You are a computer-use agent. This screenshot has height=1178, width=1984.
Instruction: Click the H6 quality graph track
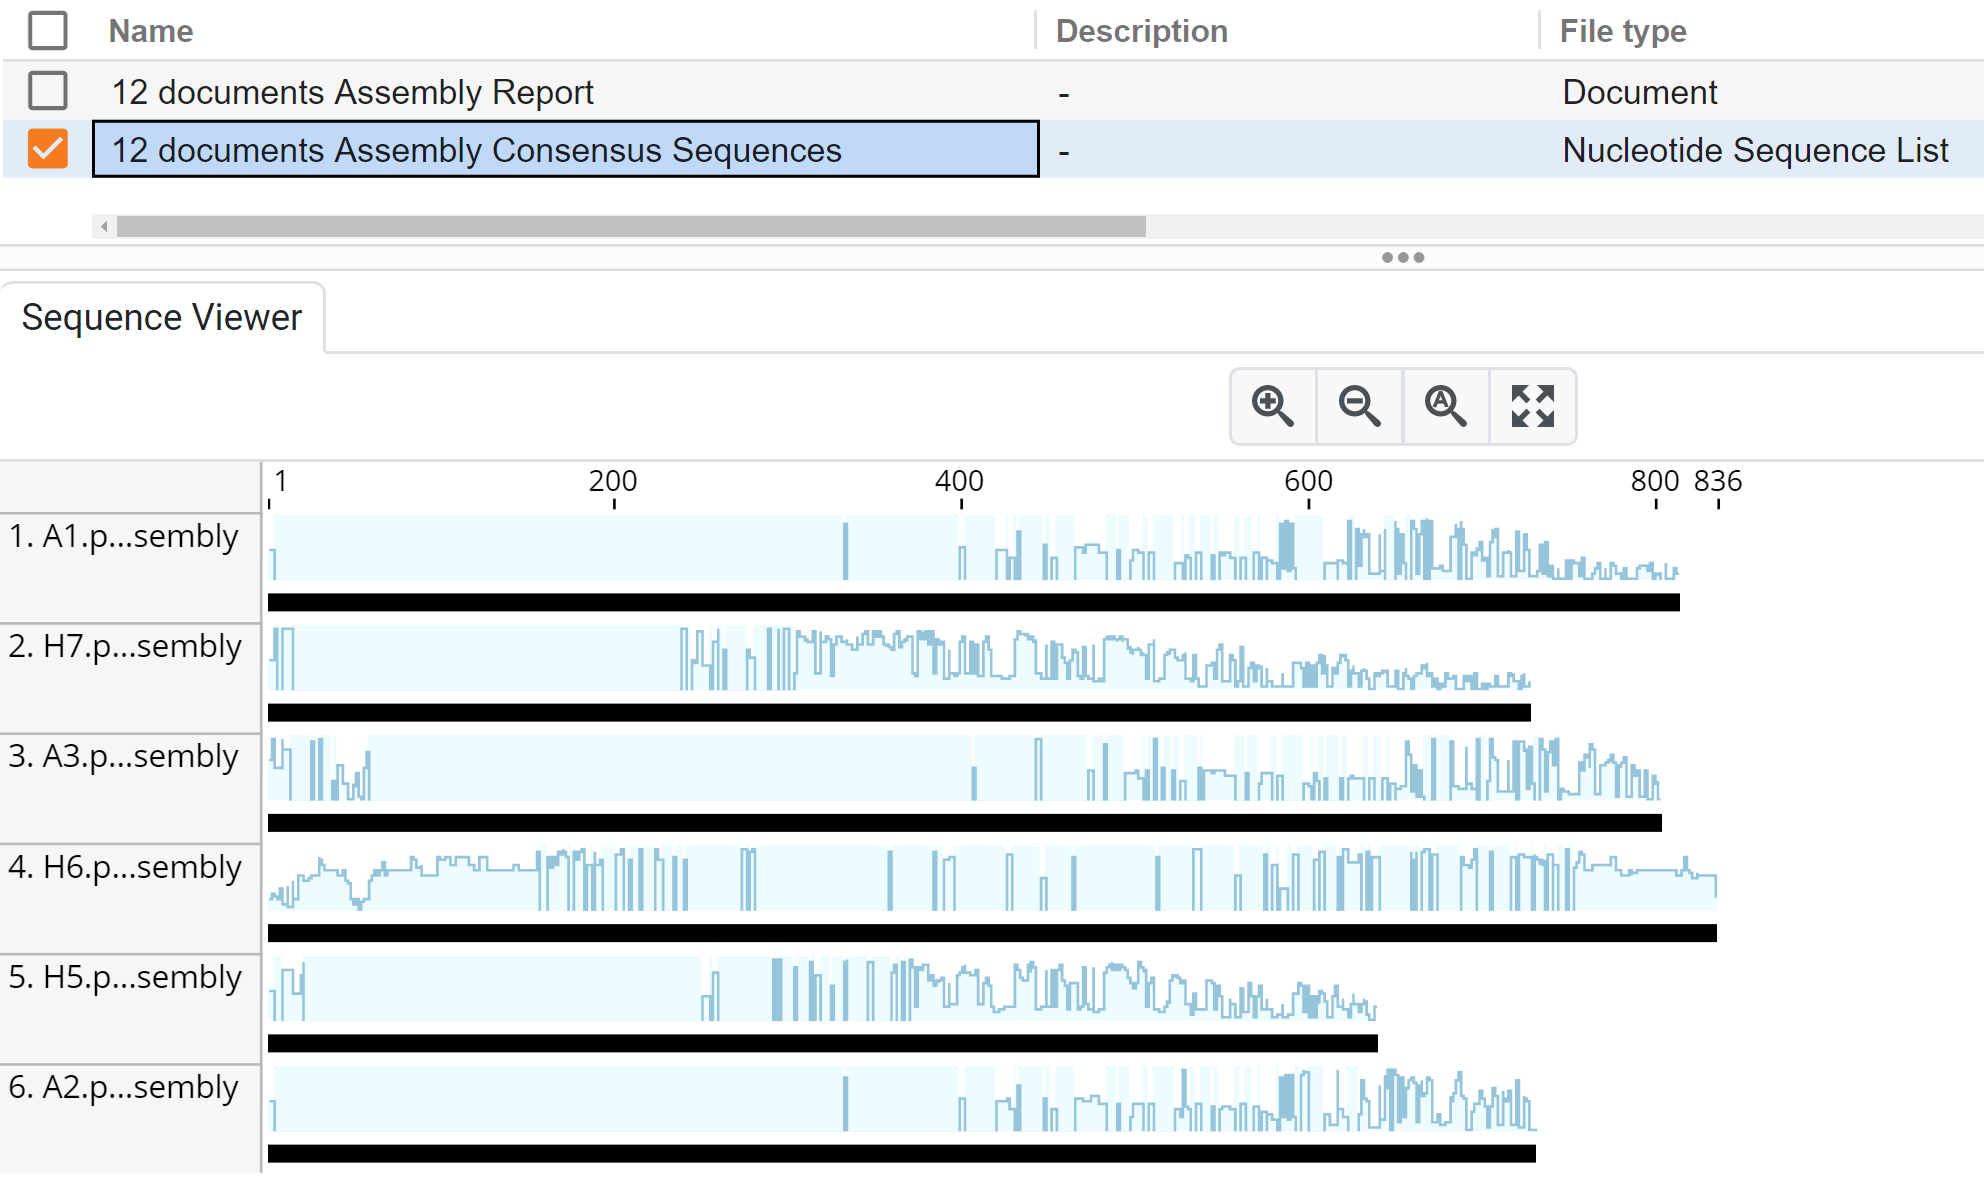coord(993,879)
